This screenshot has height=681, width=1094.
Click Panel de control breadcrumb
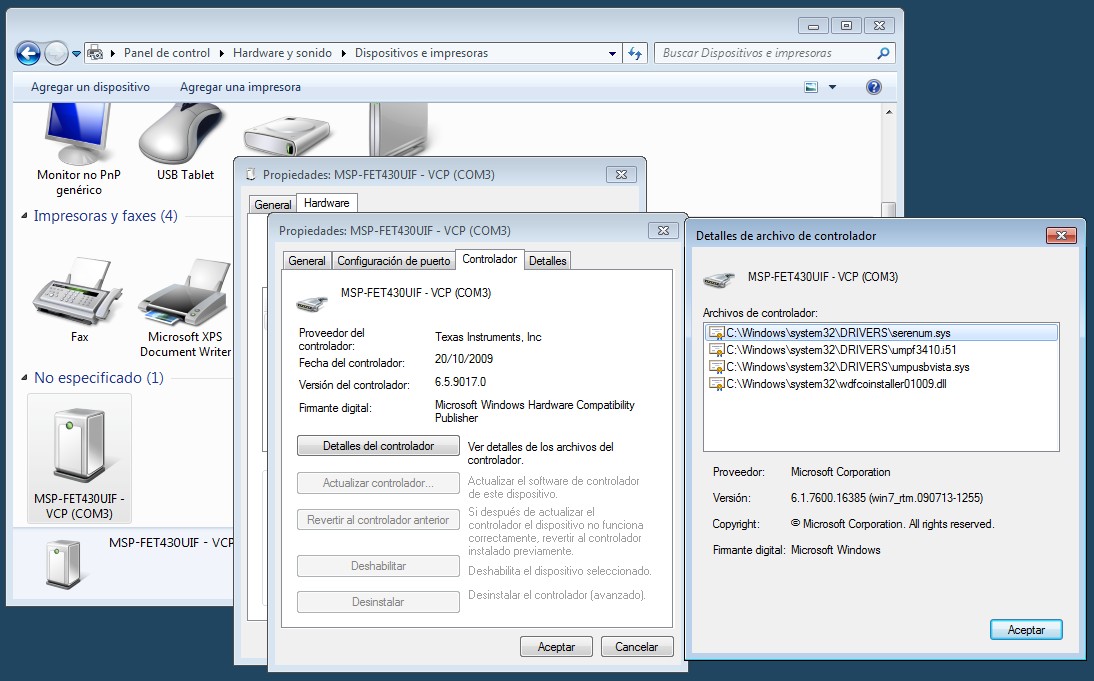(167, 53)
